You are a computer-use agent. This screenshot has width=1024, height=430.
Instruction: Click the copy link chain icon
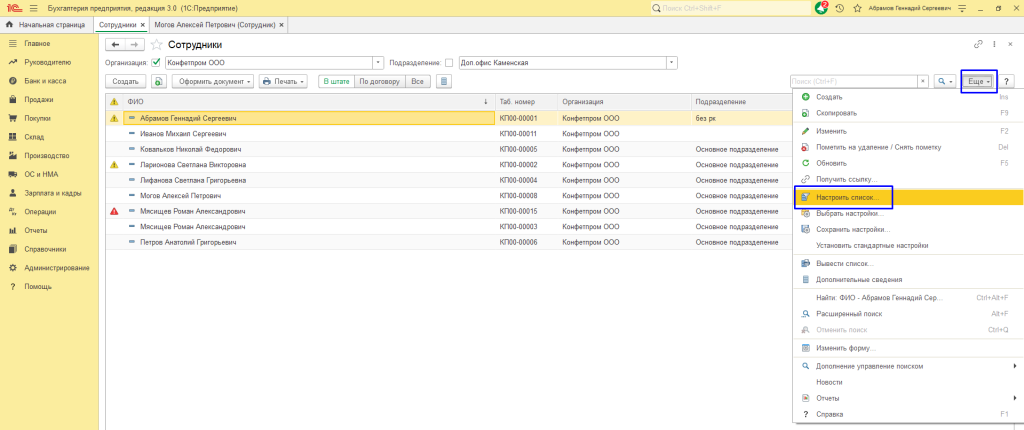click(977, 45)
